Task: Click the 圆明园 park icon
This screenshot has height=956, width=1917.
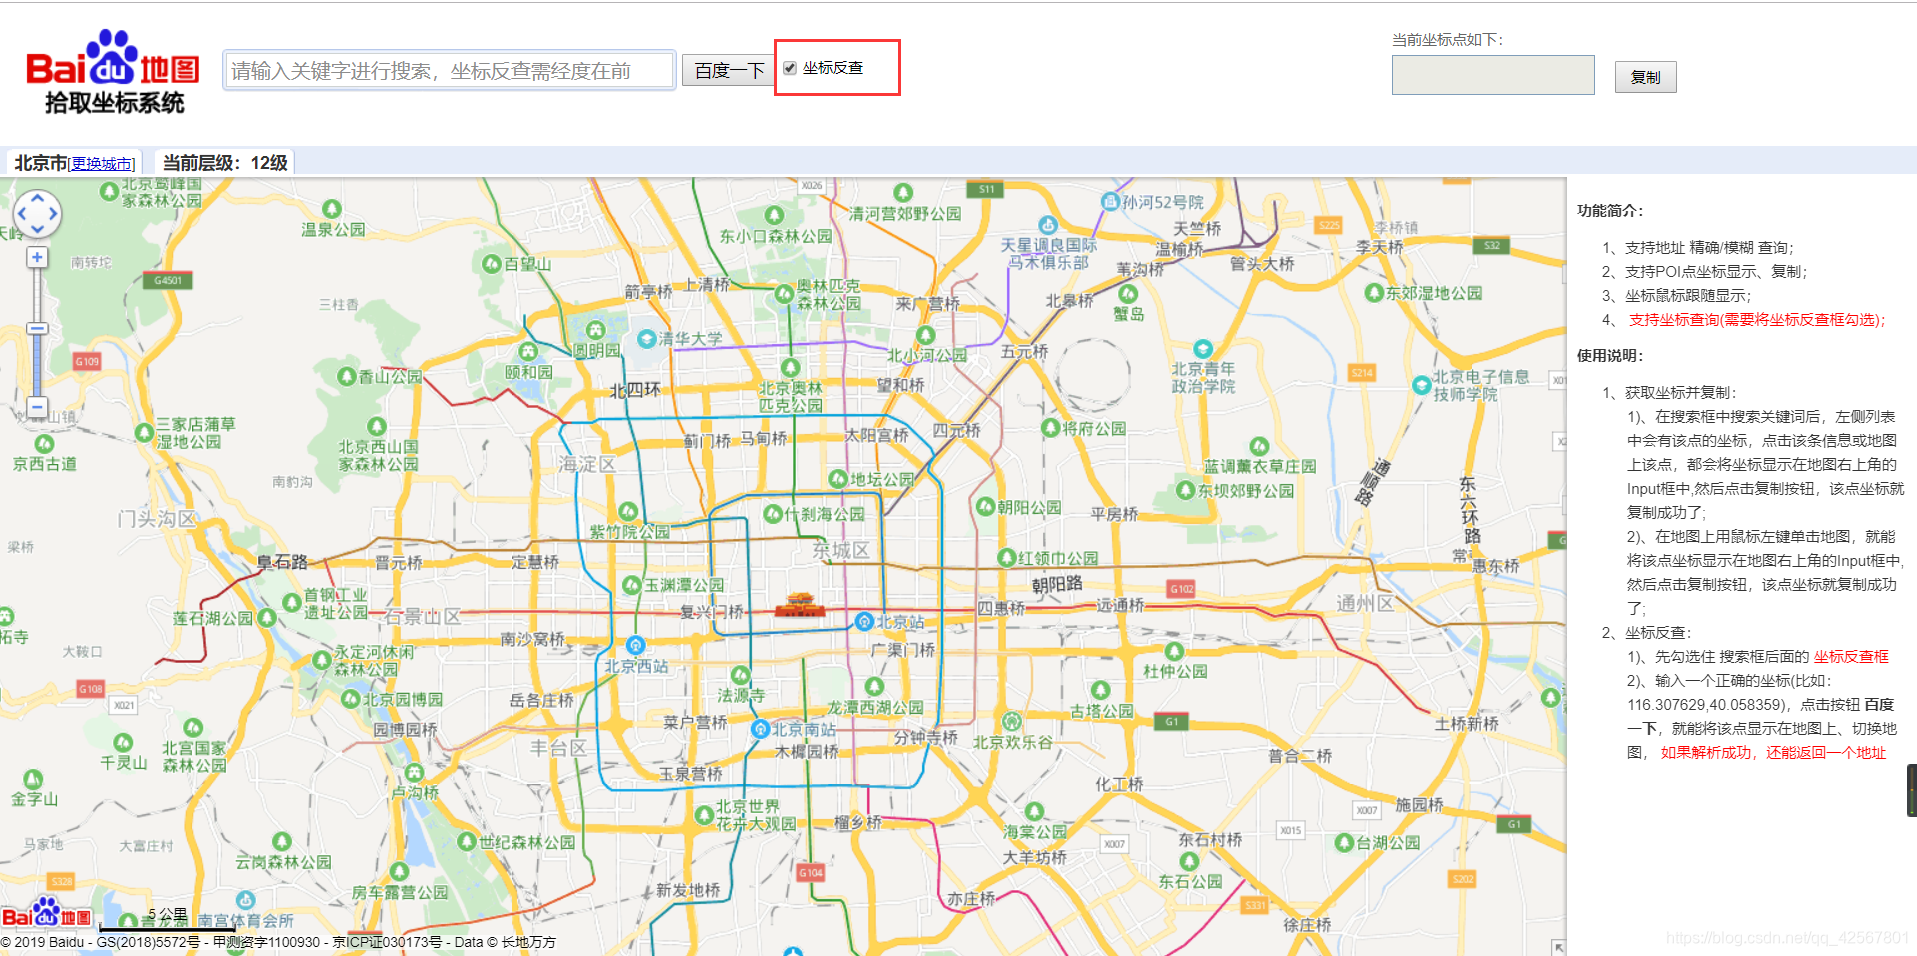Action: pyautogui.click(x=596, y=330)
